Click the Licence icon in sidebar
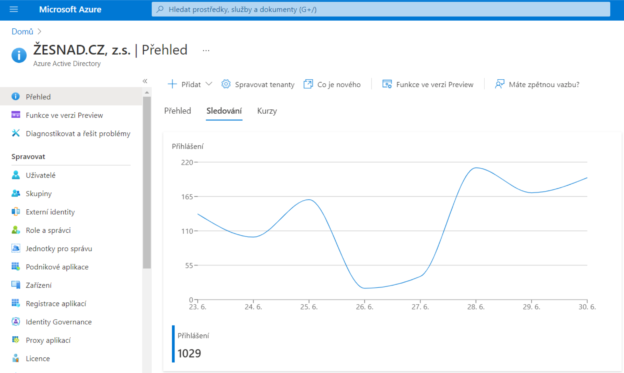Screen dimensions: 624x373 pyautogui.click(x=16, y=358)
